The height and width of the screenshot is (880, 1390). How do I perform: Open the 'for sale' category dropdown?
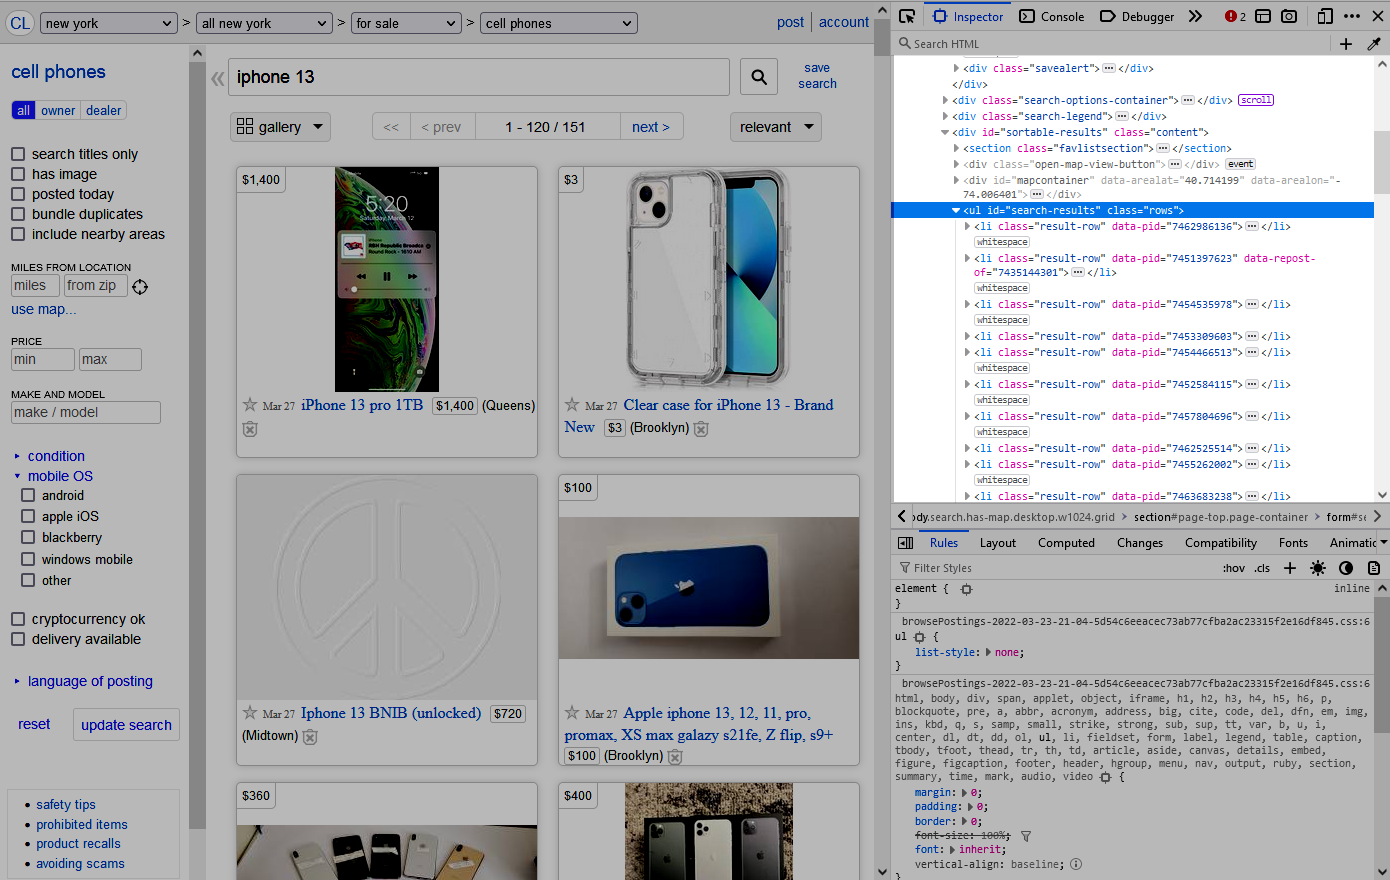406,22
